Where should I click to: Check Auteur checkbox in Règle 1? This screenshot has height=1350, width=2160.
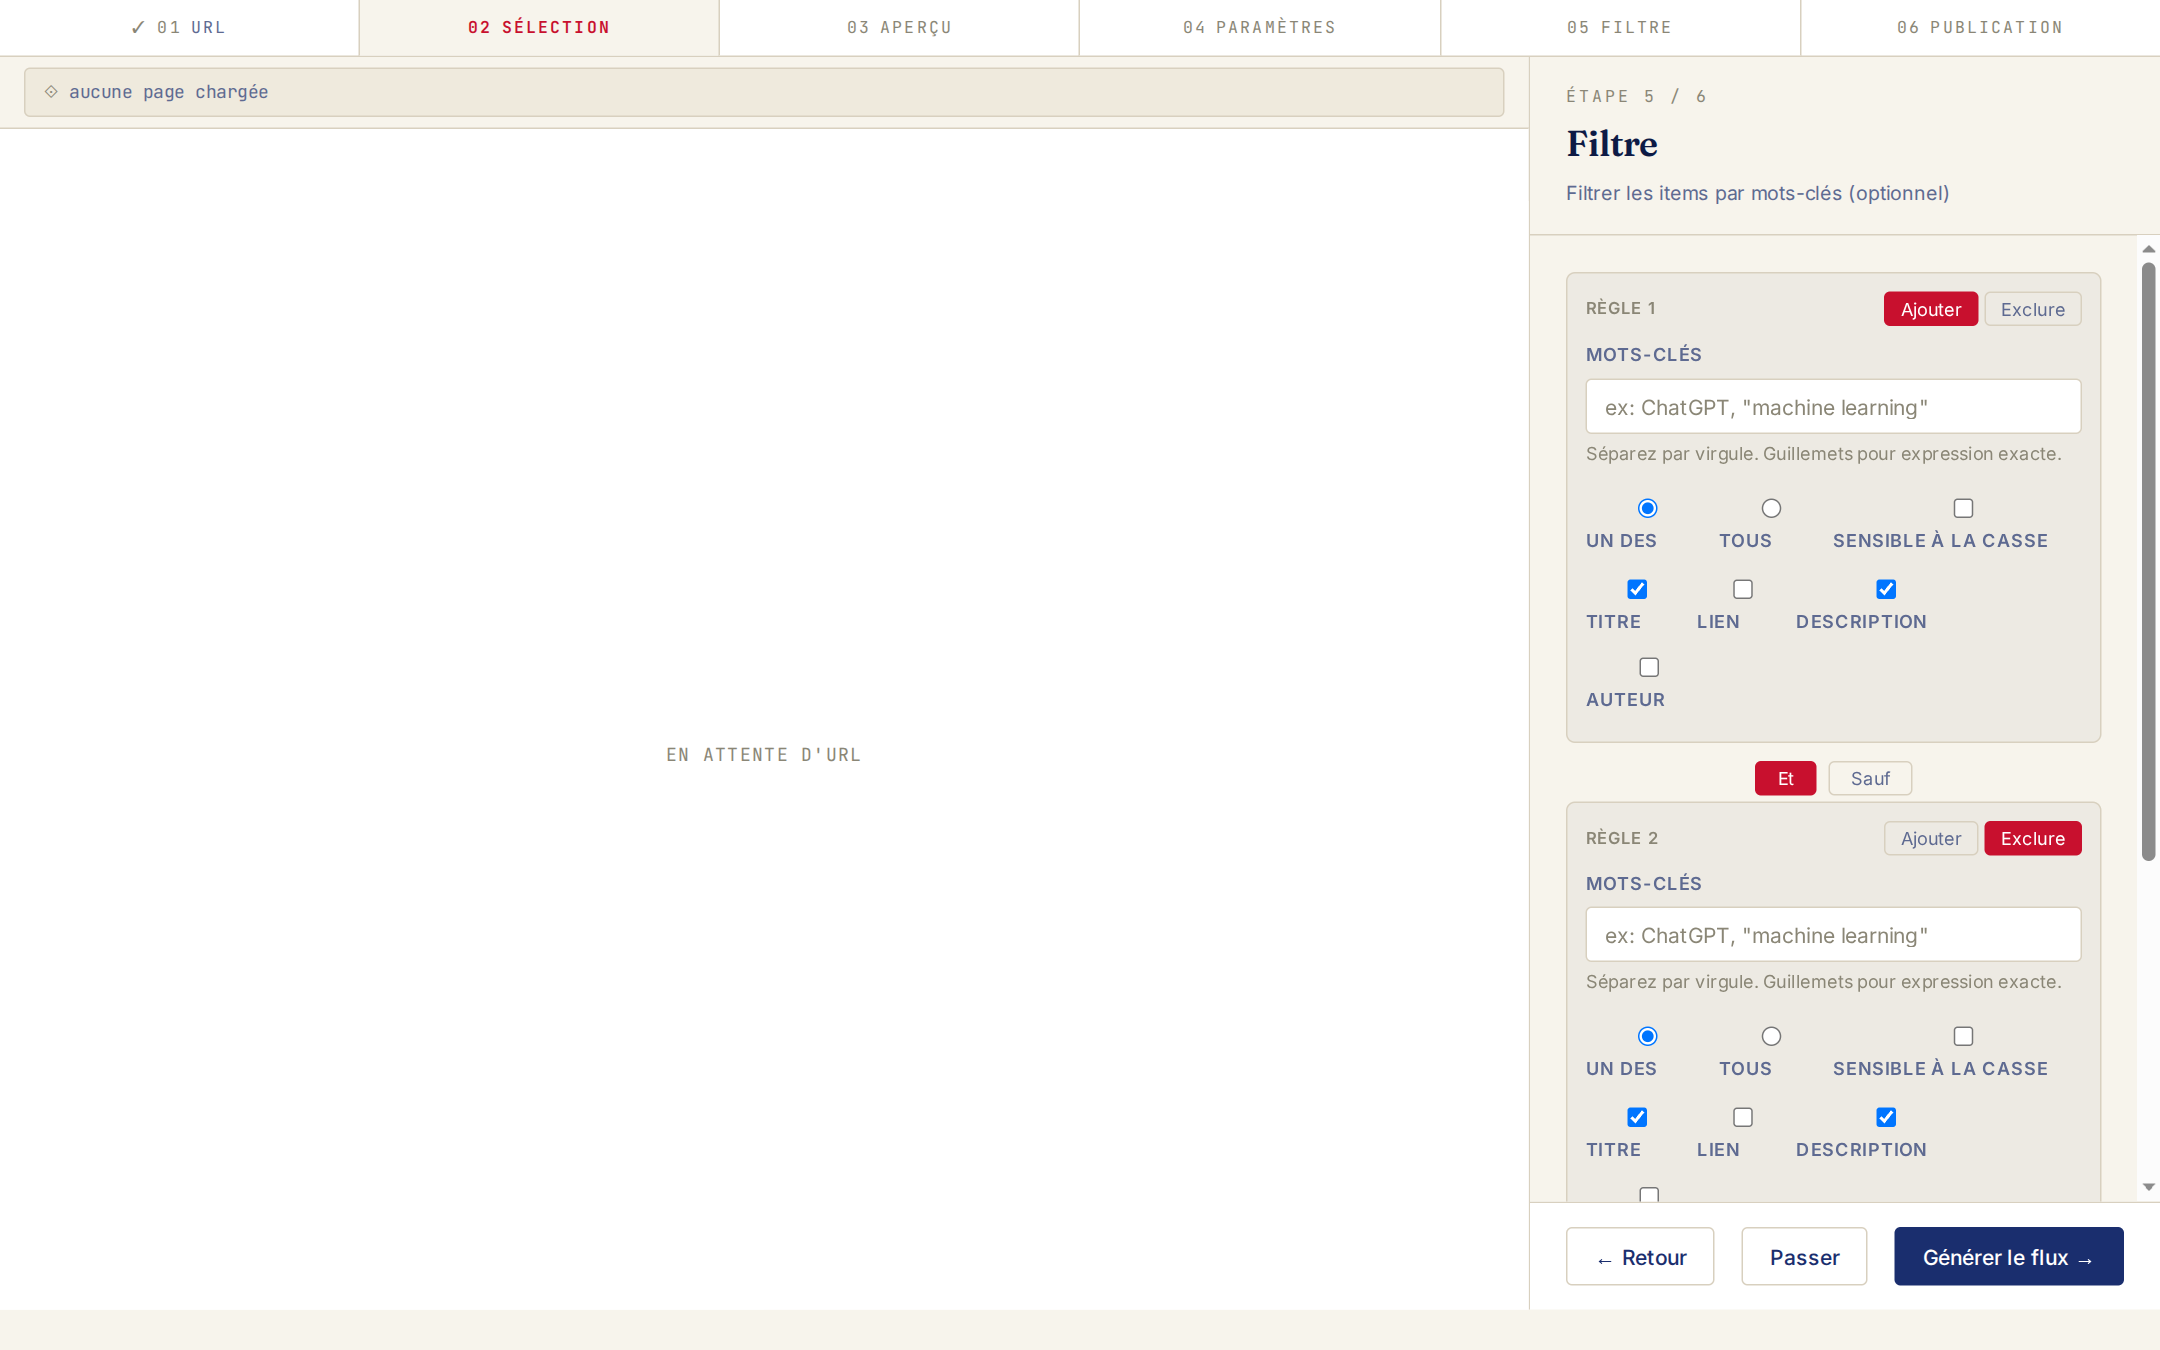click(1649, 667)
